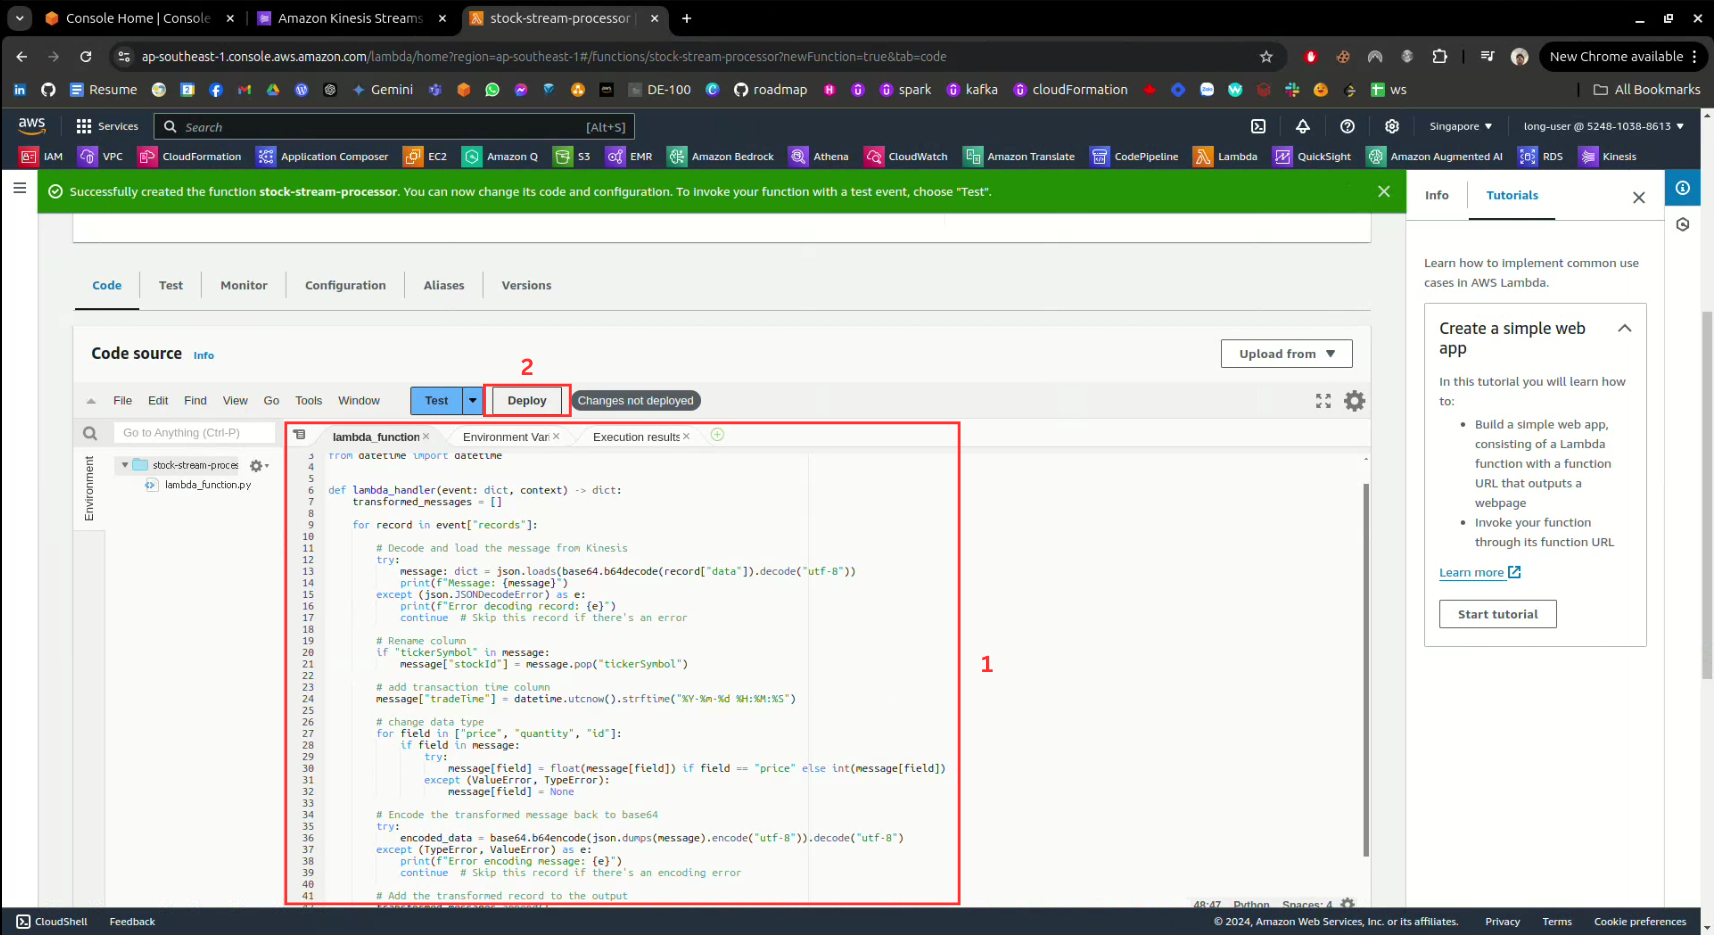This screenshot has height=935, width=1714.
Task: Open the Tools menu in editor
Action: (x=308, y=401)
